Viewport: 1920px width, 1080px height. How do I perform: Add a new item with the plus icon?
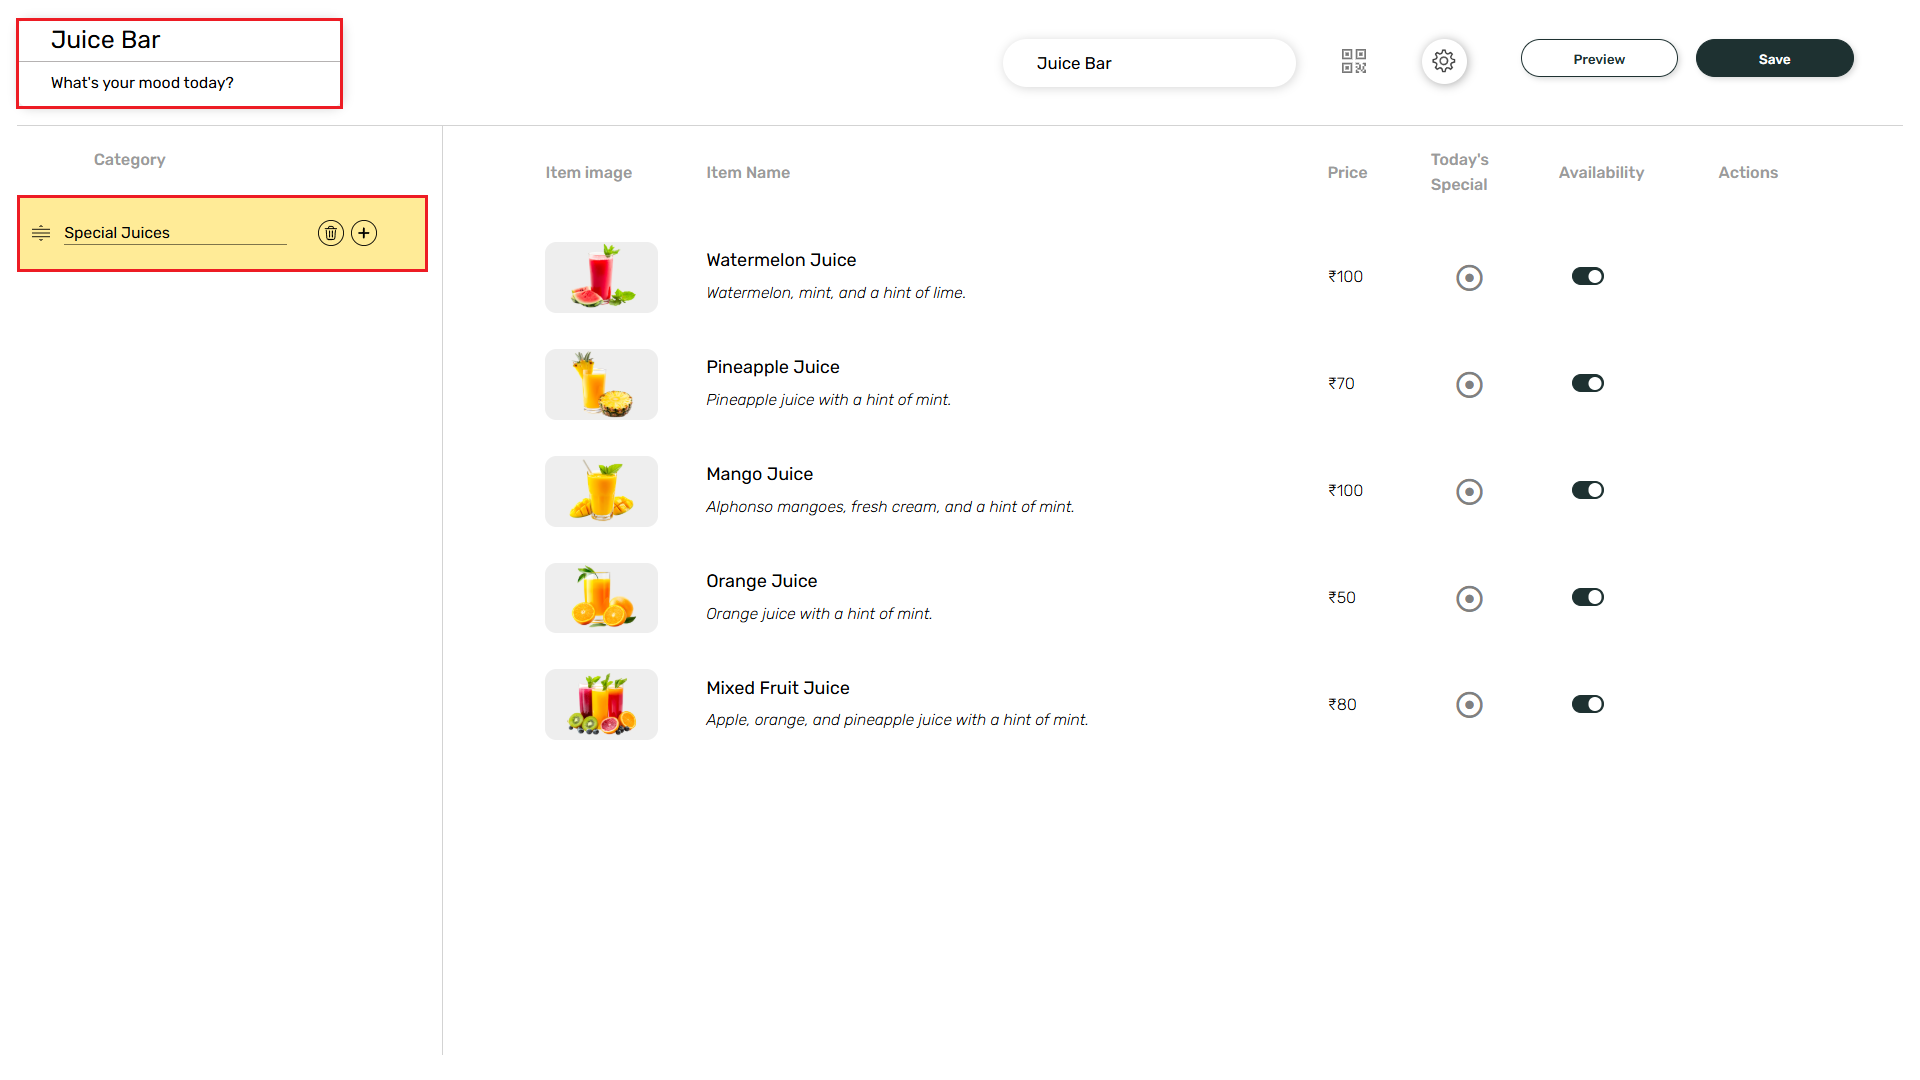(364, 233)
